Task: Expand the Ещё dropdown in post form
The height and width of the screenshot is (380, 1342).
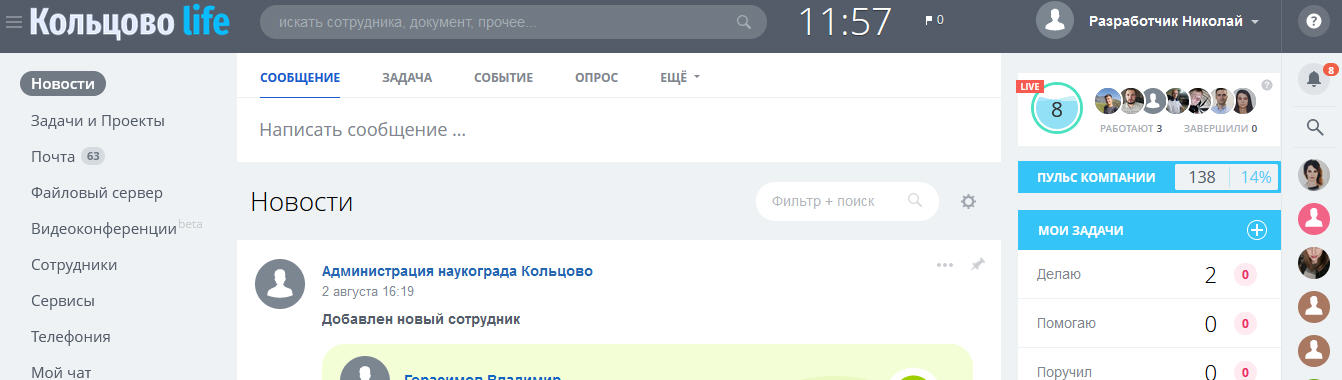Action: [x=680, y=78]
